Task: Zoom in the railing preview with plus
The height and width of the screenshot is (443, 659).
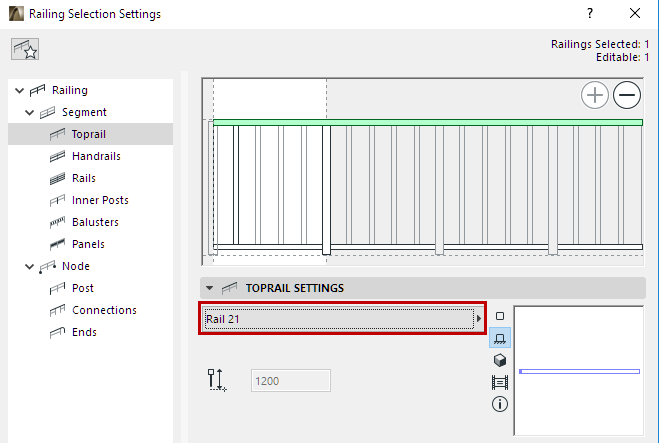Action: (595, 95)
